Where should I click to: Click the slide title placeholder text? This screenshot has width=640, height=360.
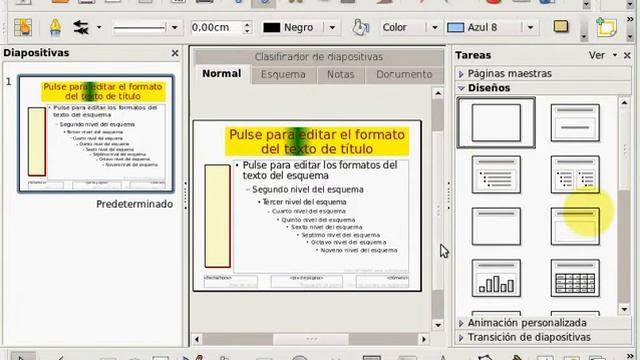coord(317,142)
